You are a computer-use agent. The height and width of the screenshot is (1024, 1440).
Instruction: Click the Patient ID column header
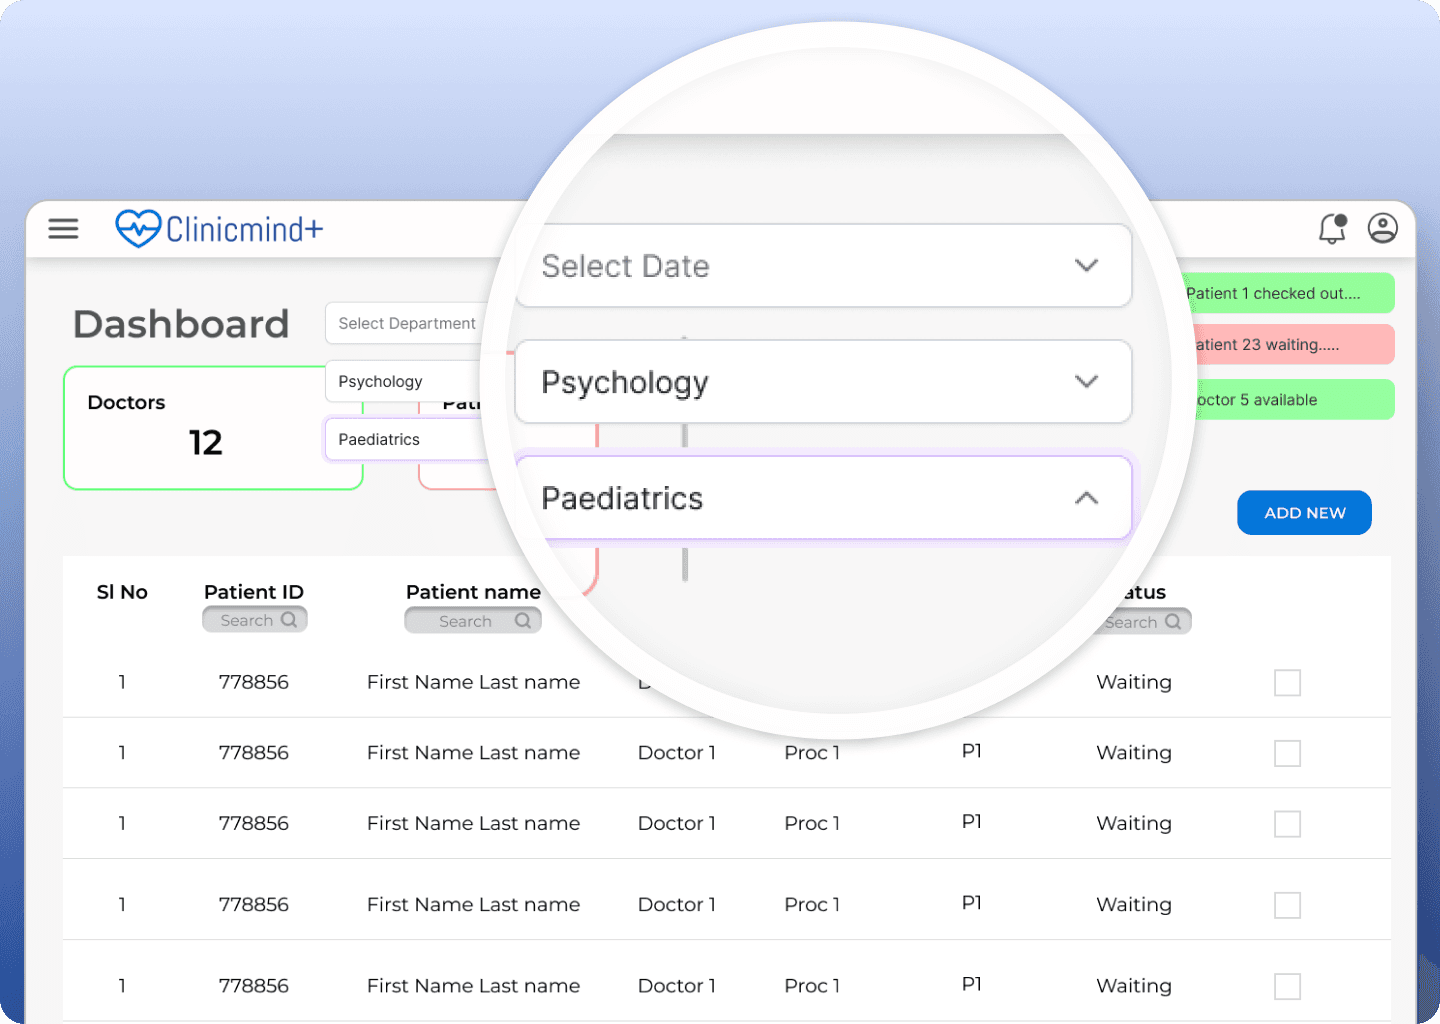[254, 592]
